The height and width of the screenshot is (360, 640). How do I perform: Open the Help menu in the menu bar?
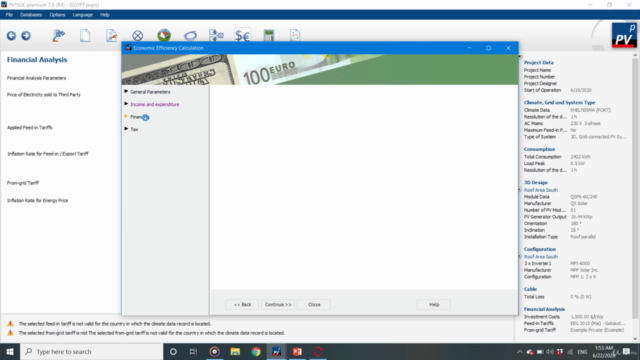pos(105,15)
